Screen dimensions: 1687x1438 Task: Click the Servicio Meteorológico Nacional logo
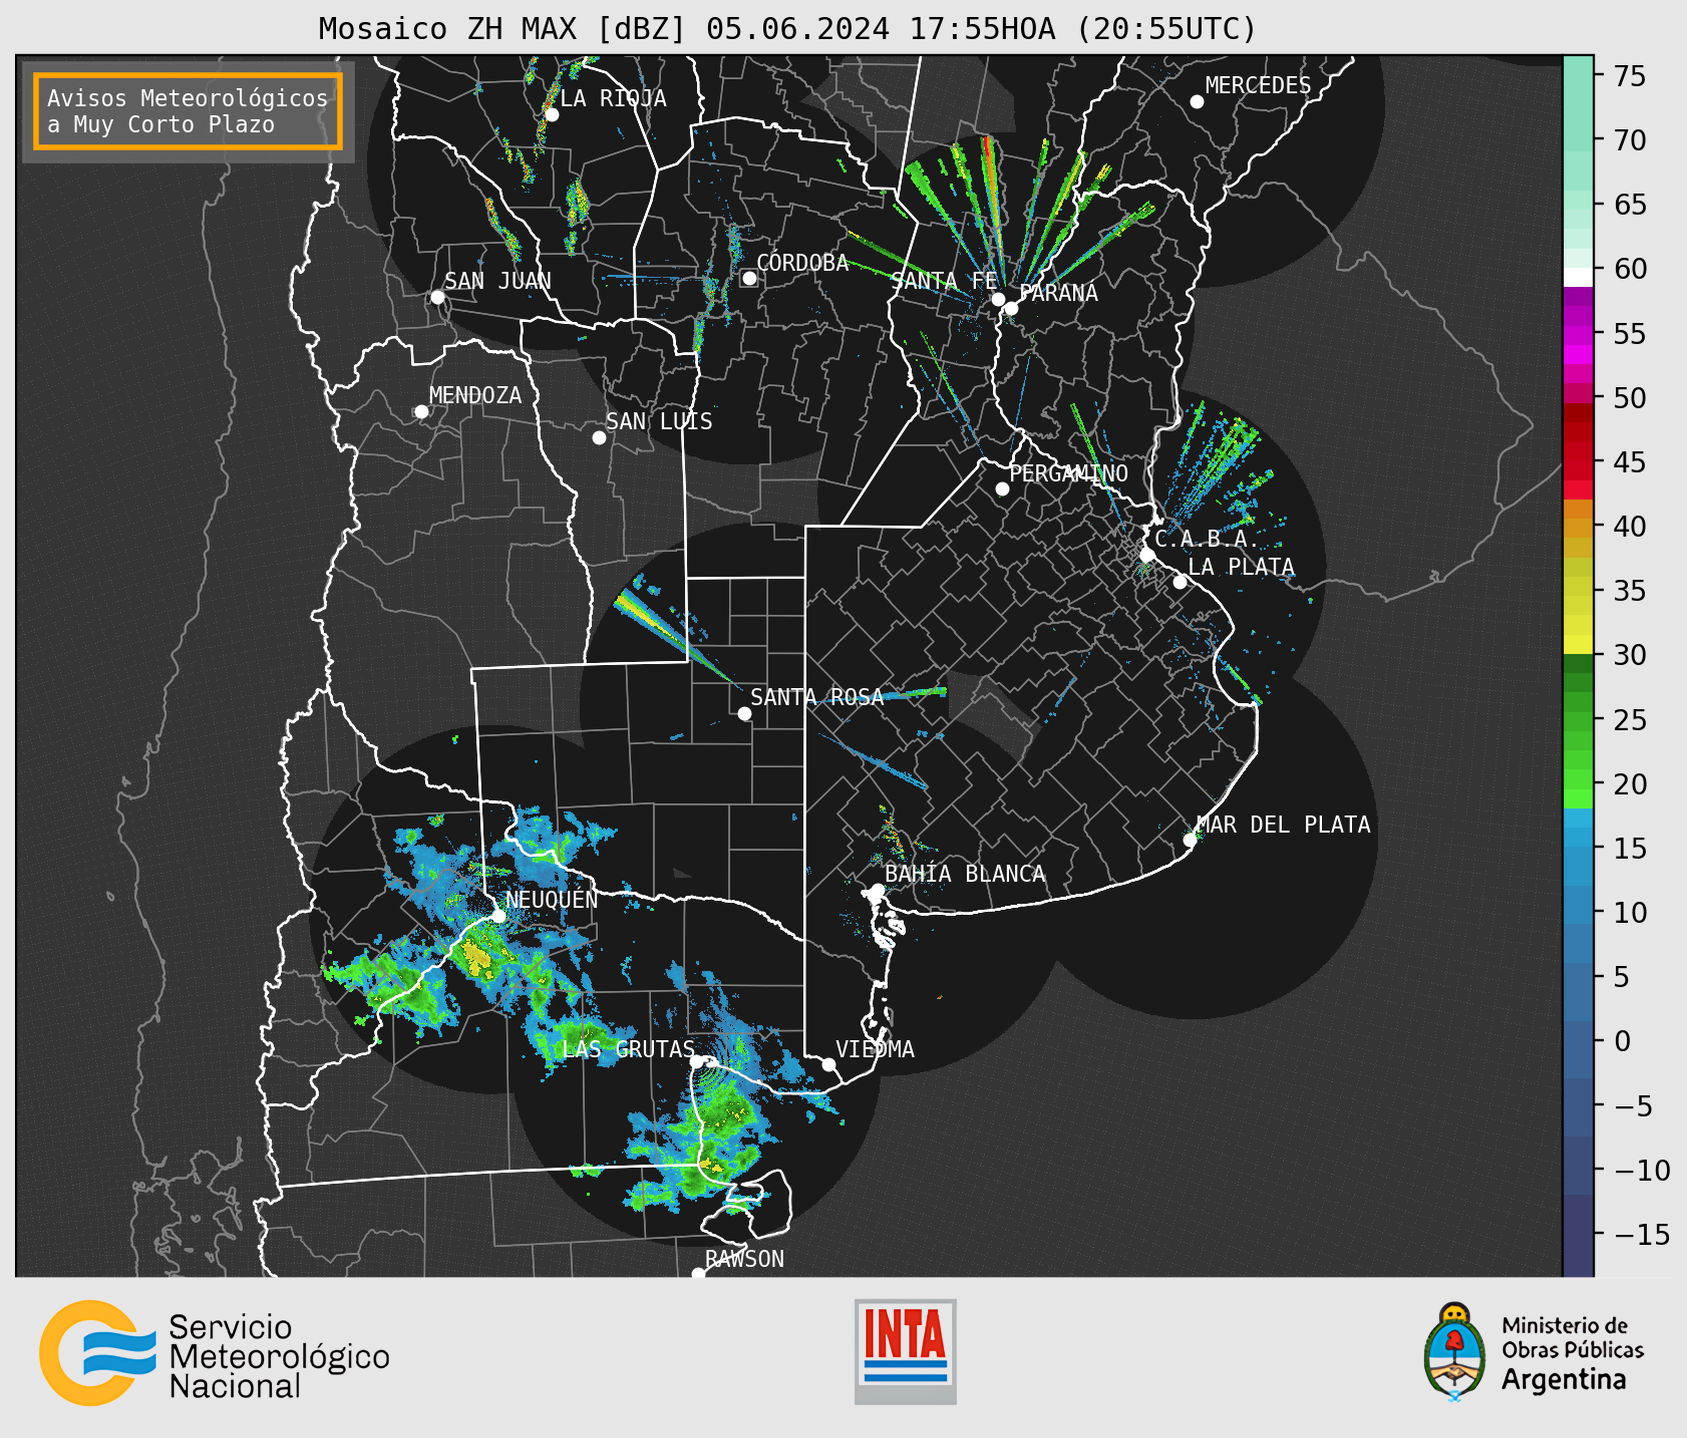click(x=214, y=1353)
